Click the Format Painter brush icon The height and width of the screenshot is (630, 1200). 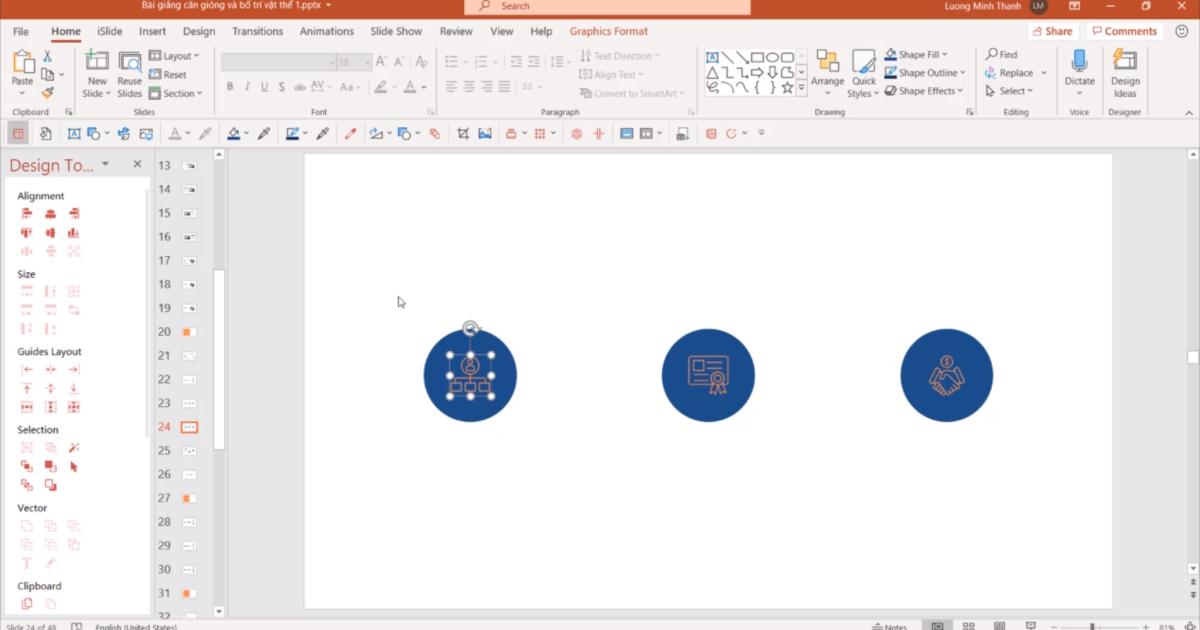[47, 92]
